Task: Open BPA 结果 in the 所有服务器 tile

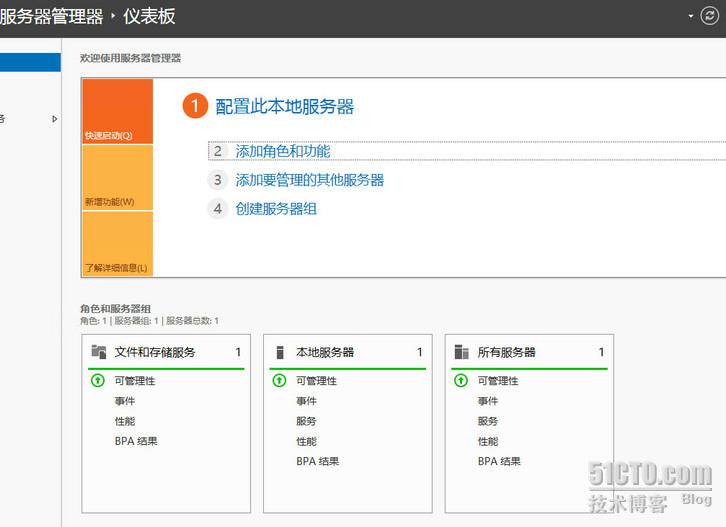Action: pos(499,462)
